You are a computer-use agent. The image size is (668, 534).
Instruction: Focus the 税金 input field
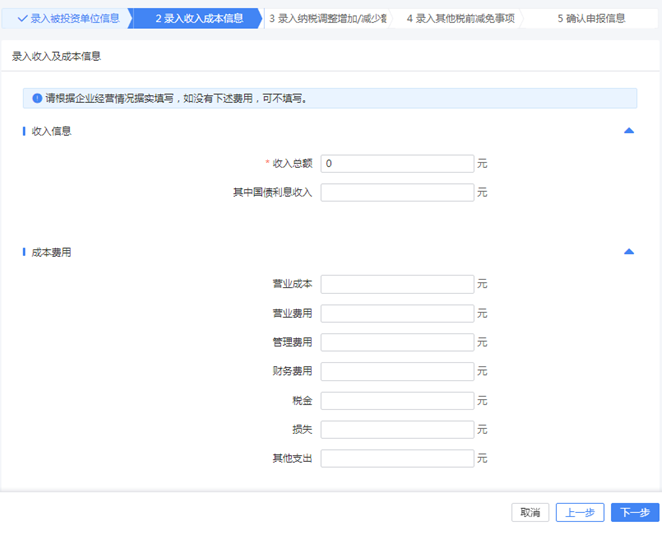click(397, 401)
